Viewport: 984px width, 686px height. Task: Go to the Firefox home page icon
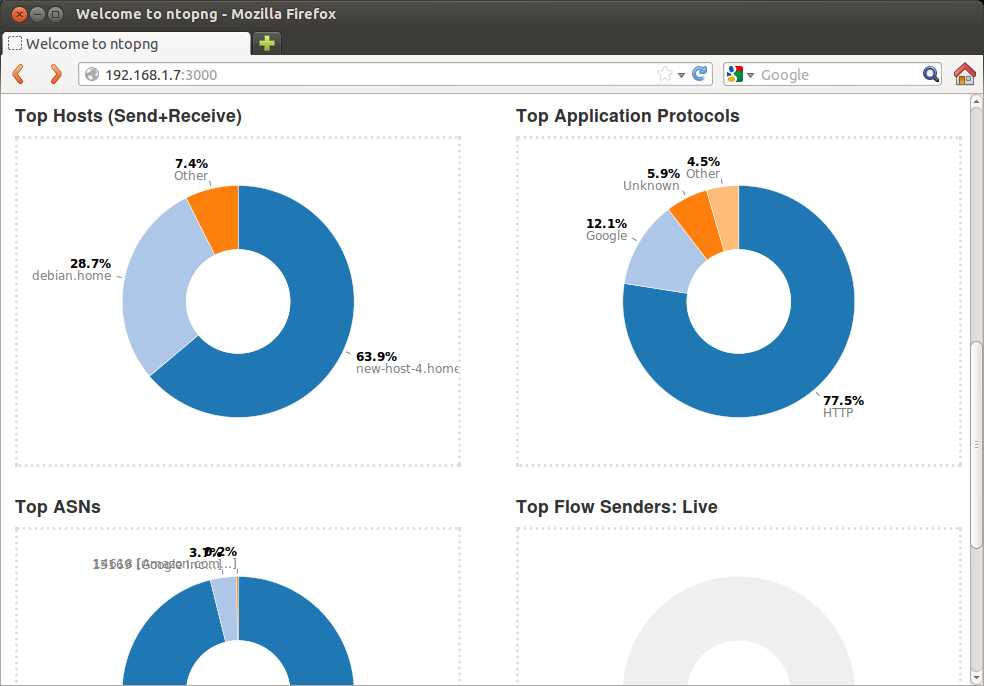point(964,74)
